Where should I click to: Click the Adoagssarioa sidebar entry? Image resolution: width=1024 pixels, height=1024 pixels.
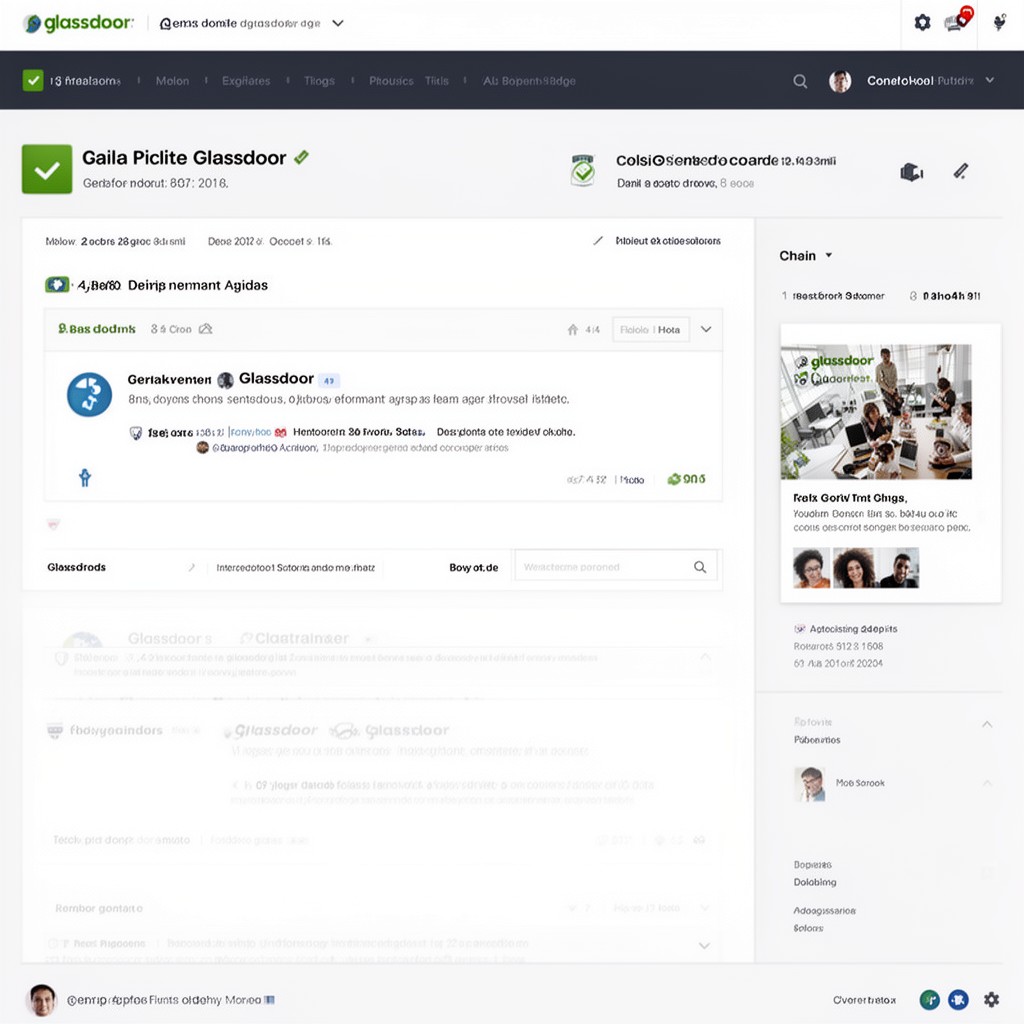824,910
